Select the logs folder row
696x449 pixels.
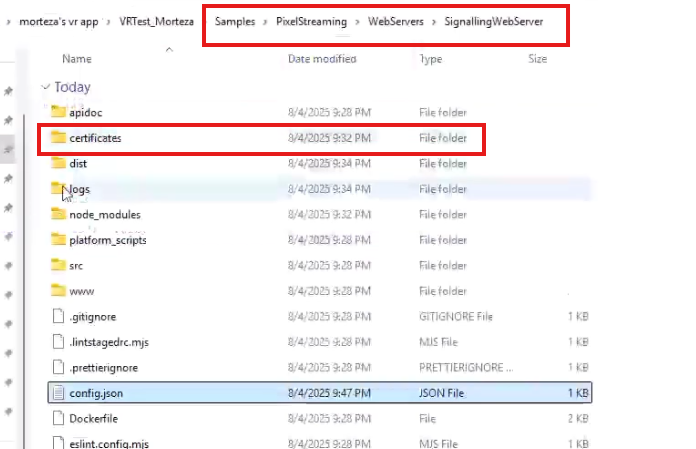[300, 189]
